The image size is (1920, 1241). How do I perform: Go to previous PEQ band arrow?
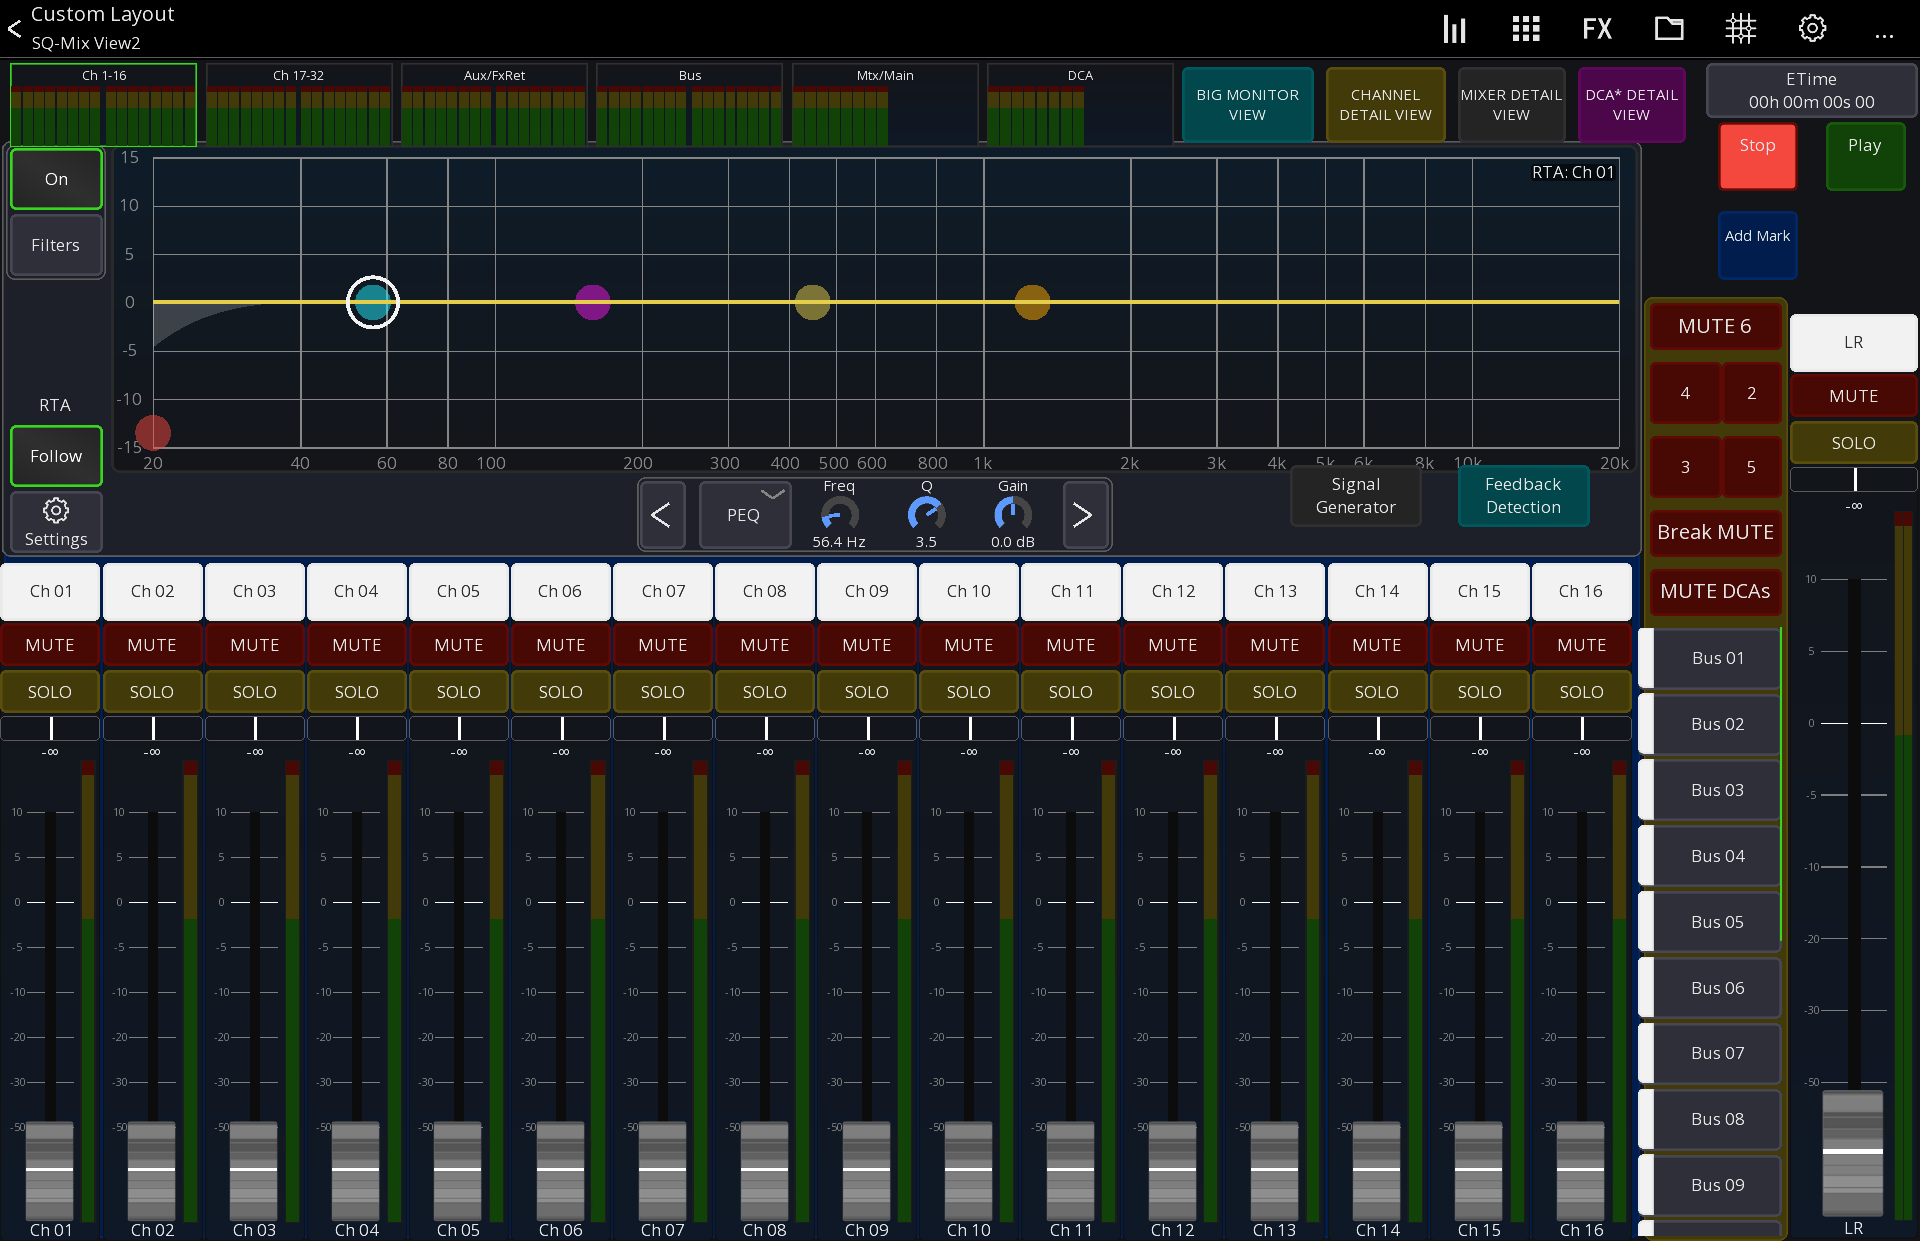click(661, 515)
